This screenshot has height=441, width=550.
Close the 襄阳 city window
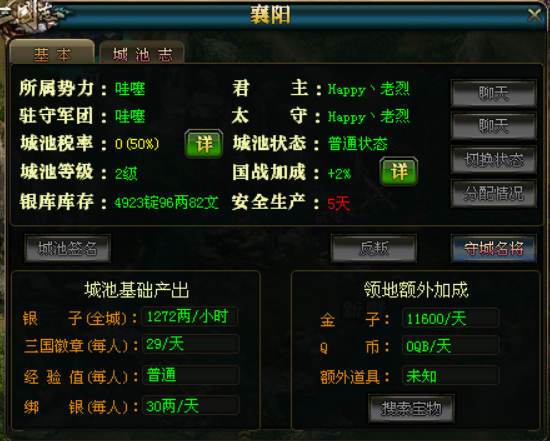[535, 15]
